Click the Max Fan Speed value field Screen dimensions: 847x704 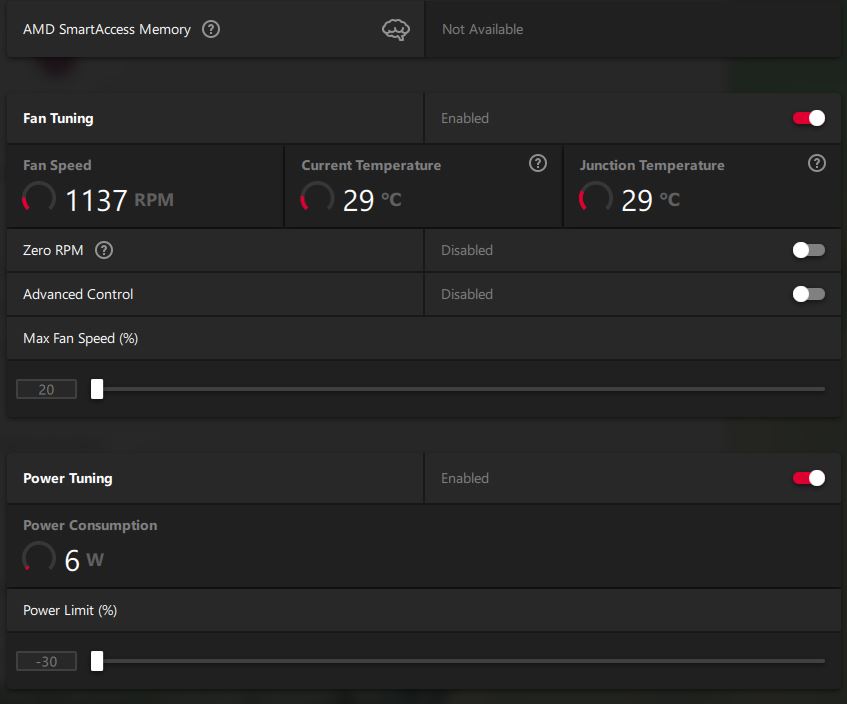tap(46, 389)
